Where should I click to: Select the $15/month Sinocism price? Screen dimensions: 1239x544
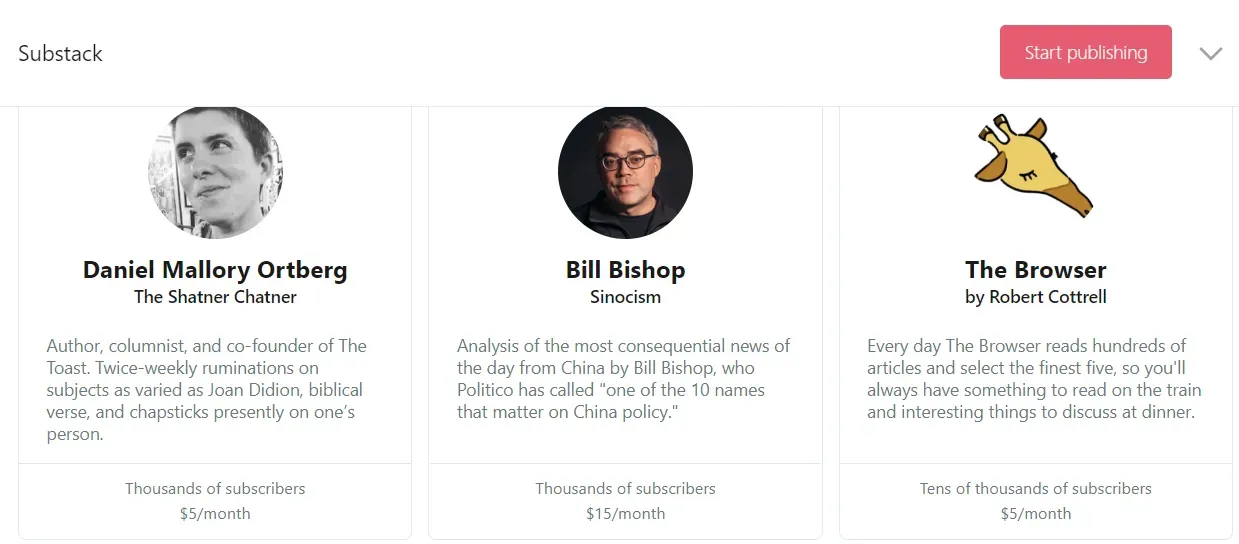(x=625, y=514)
